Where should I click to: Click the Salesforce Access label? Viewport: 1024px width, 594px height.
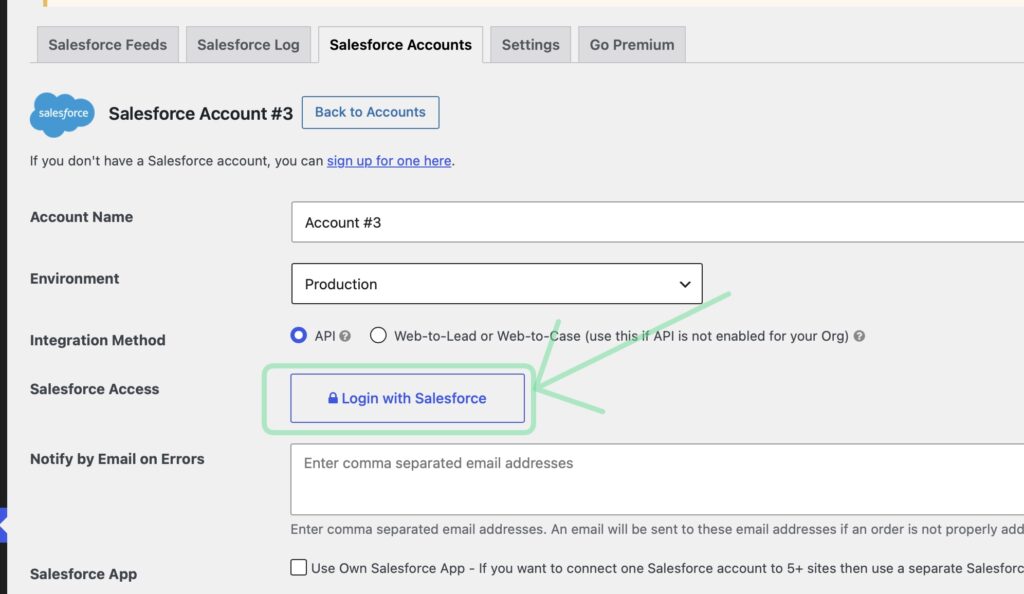pyautogui.click(x=95, y=389)
